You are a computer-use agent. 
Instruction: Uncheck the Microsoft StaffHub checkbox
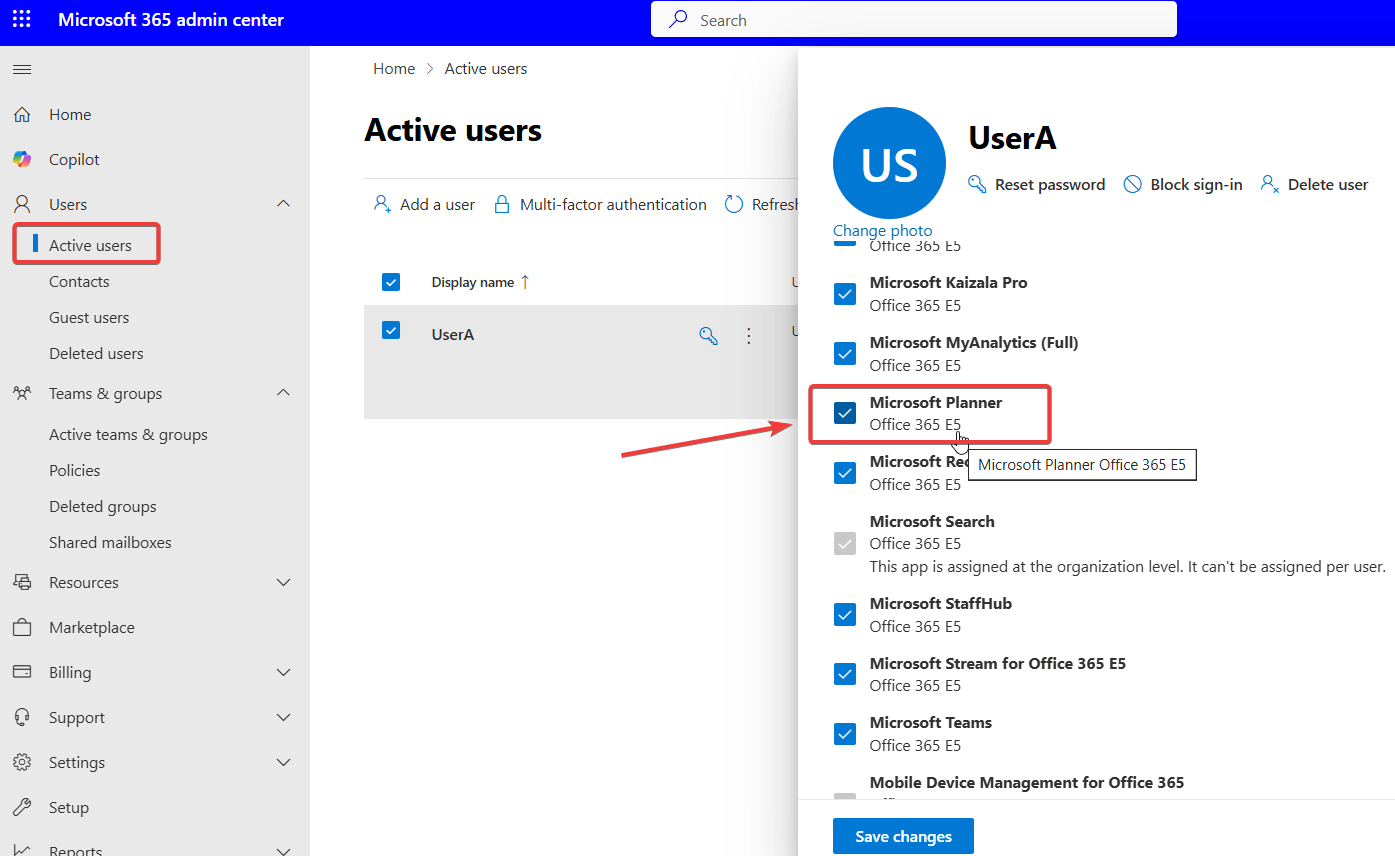tap(845, 615)
